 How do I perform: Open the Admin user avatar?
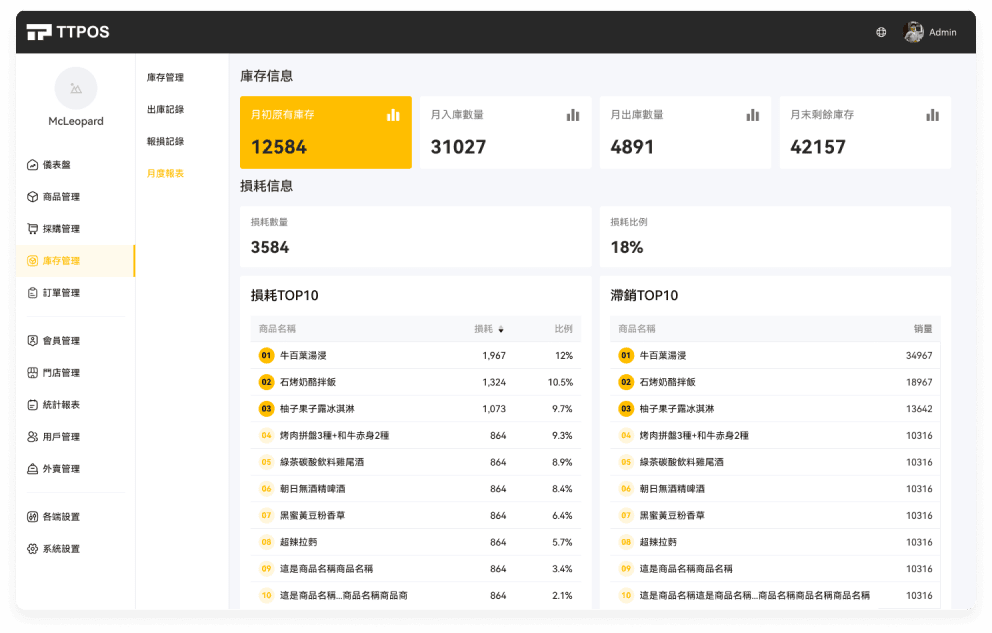[x=913, y=32]
